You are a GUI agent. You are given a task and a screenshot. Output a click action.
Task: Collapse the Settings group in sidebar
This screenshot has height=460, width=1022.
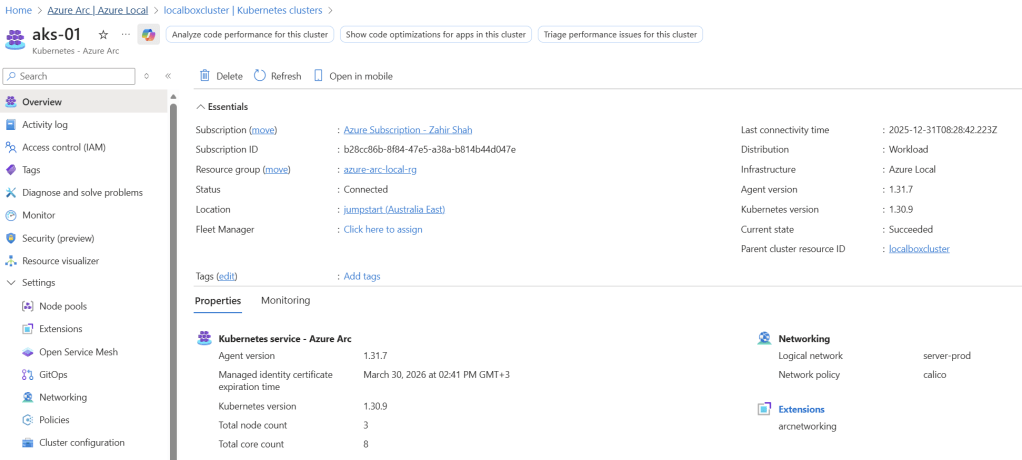[x=11, y=283]
